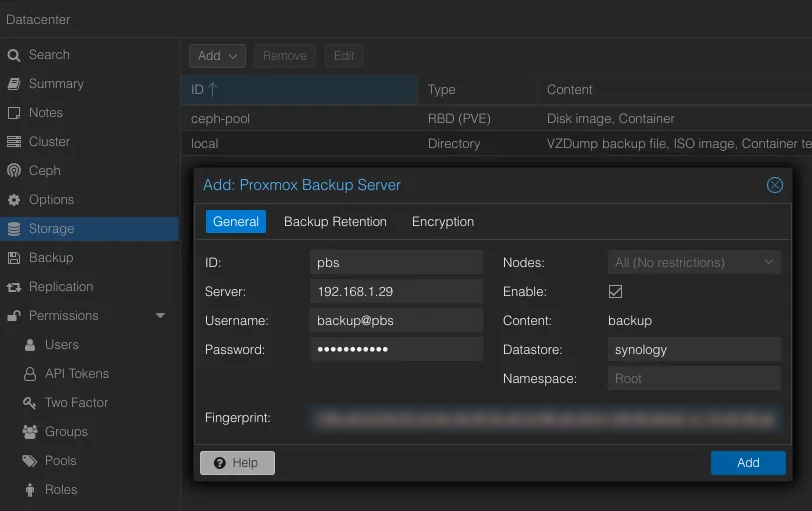812x511 pixels.
Task: Click the Roles figure icon
Action: [x=30, y=490]
